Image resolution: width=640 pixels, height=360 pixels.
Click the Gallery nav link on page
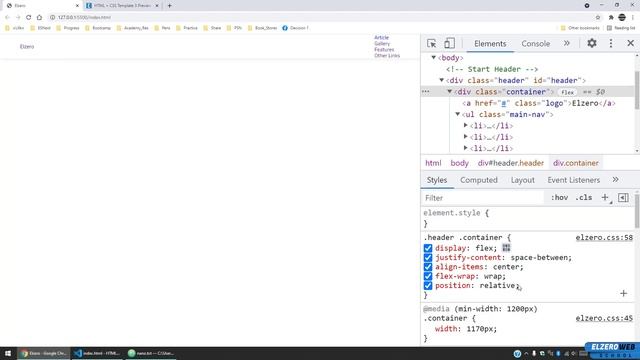(x=382, y=44)
